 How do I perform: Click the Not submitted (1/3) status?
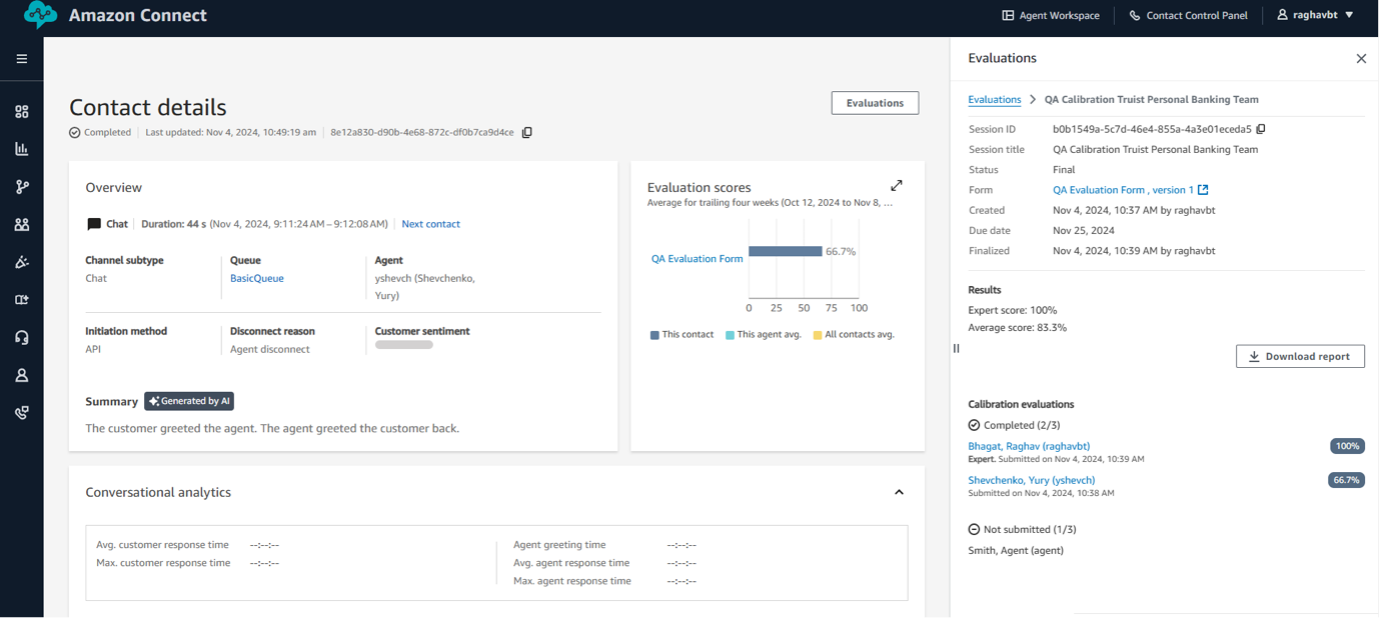click(1022, 529)
